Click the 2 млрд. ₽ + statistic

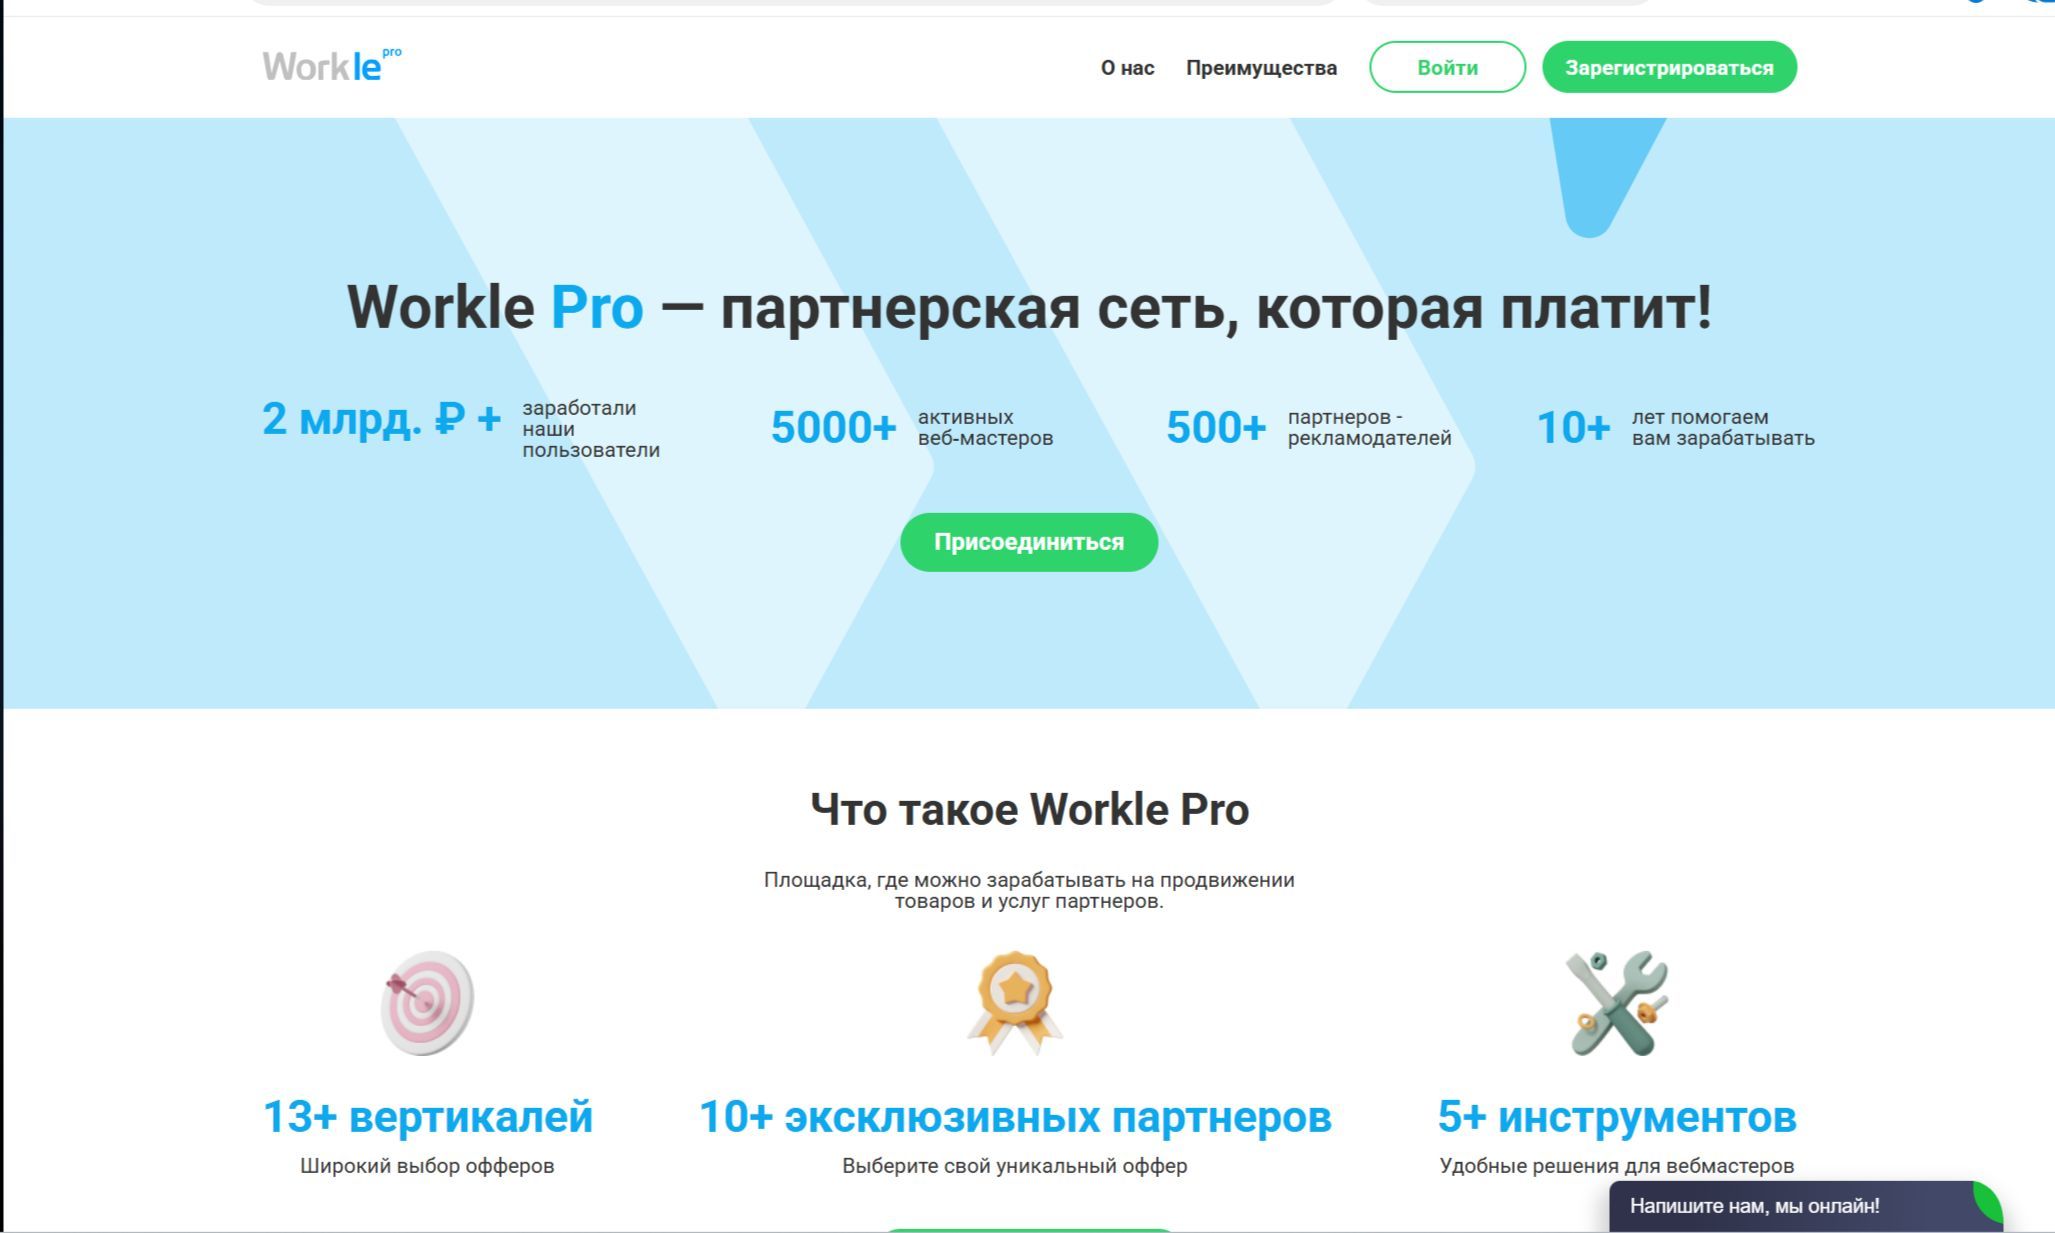[381, 419]
